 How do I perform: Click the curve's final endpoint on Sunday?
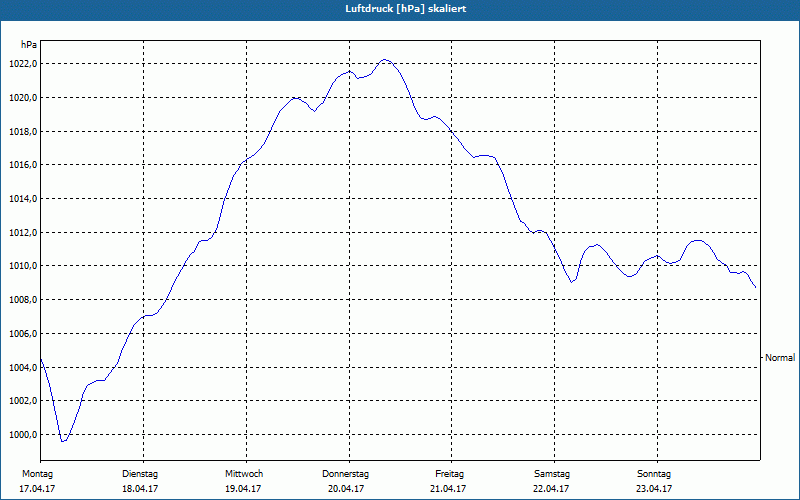(756, 287)
